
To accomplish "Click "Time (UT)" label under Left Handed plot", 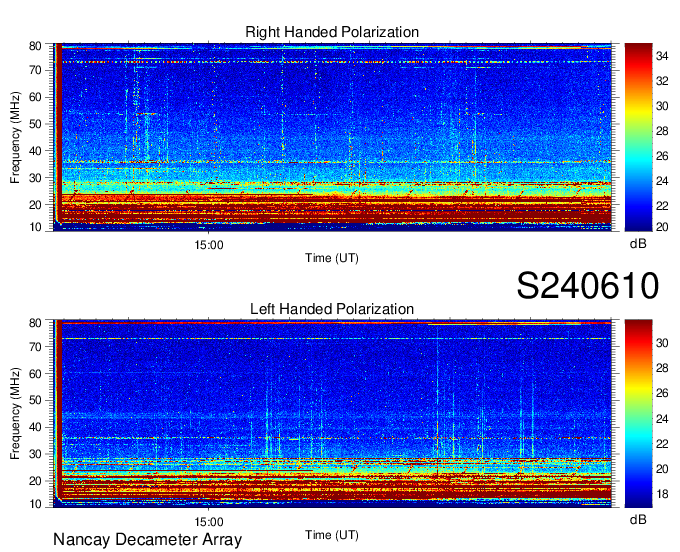I will tap(332, 535).
